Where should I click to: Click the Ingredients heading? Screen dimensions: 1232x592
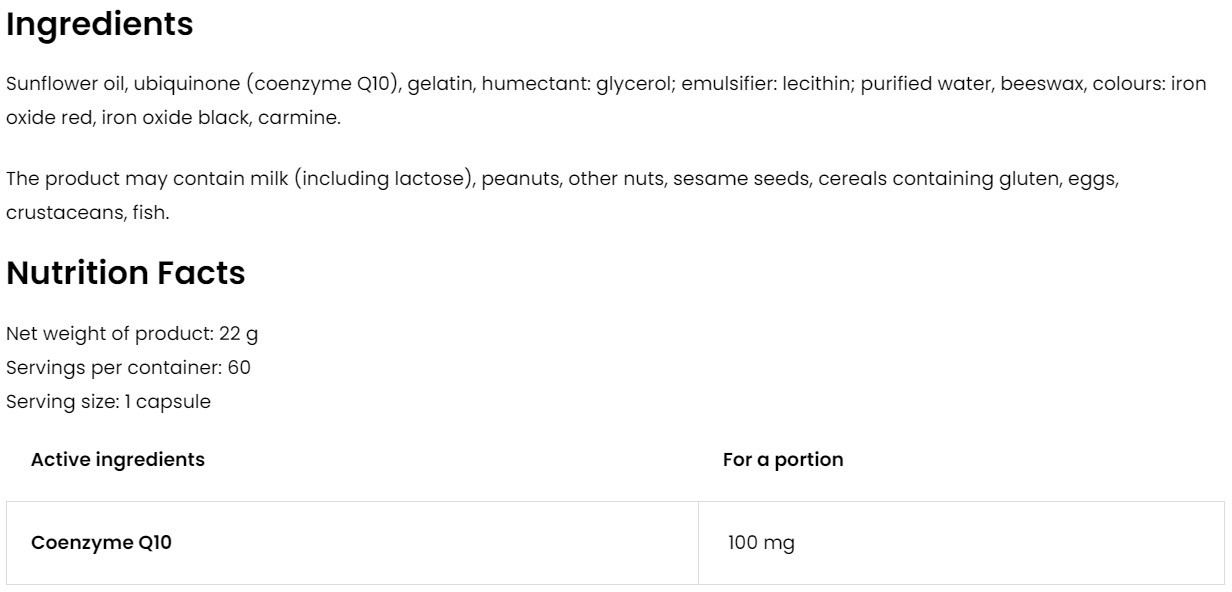pos(100,25)
